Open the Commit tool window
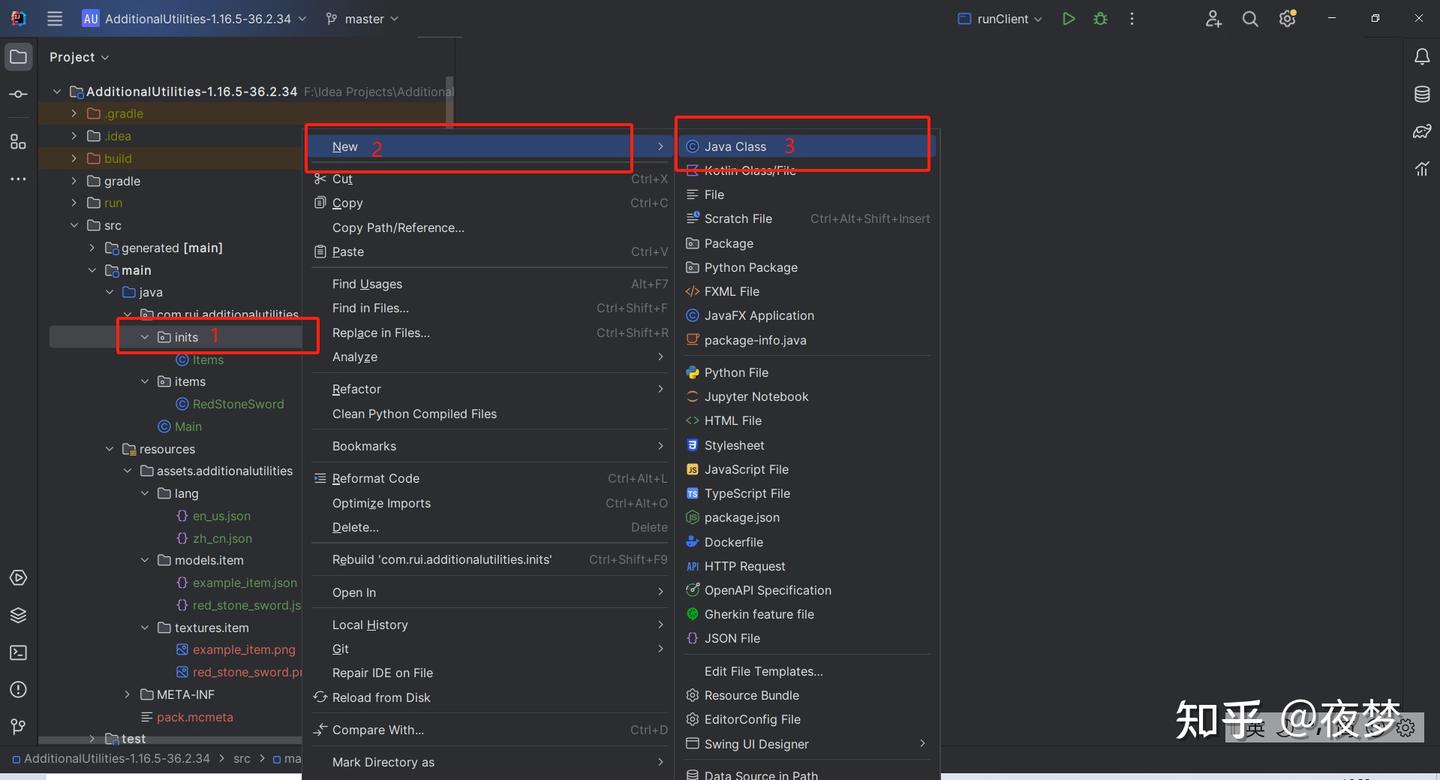The image size is (1440, 780). click(18, 94)
